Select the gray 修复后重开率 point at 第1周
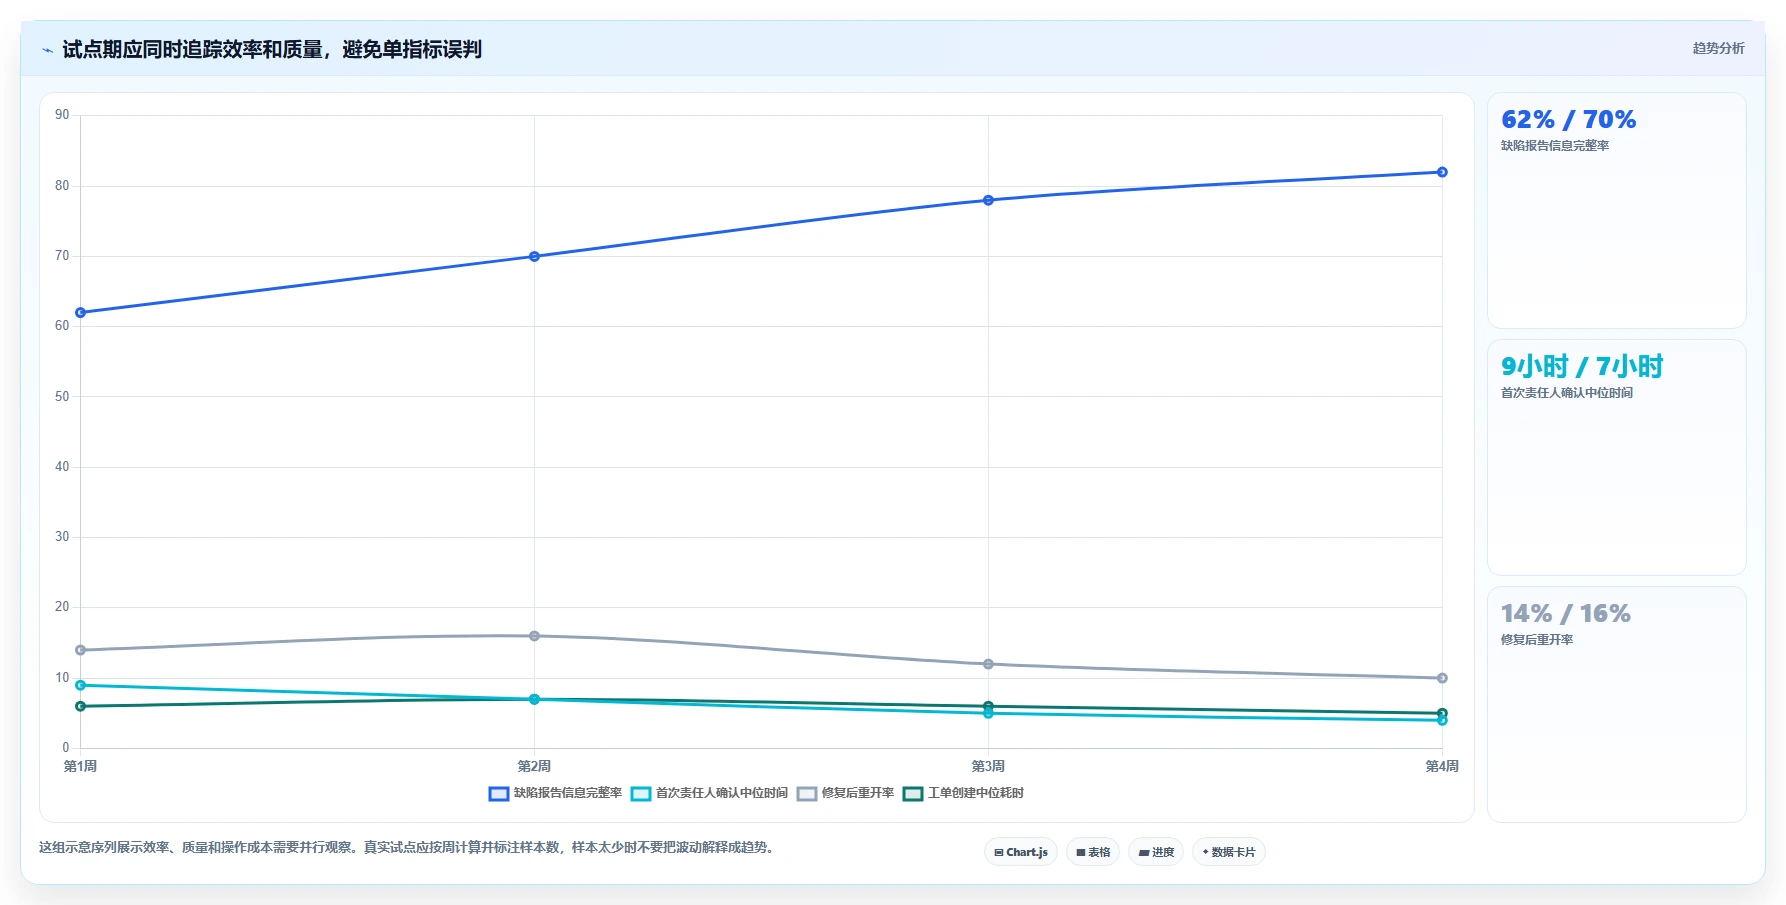1786x905 pixels. (80, 650)
